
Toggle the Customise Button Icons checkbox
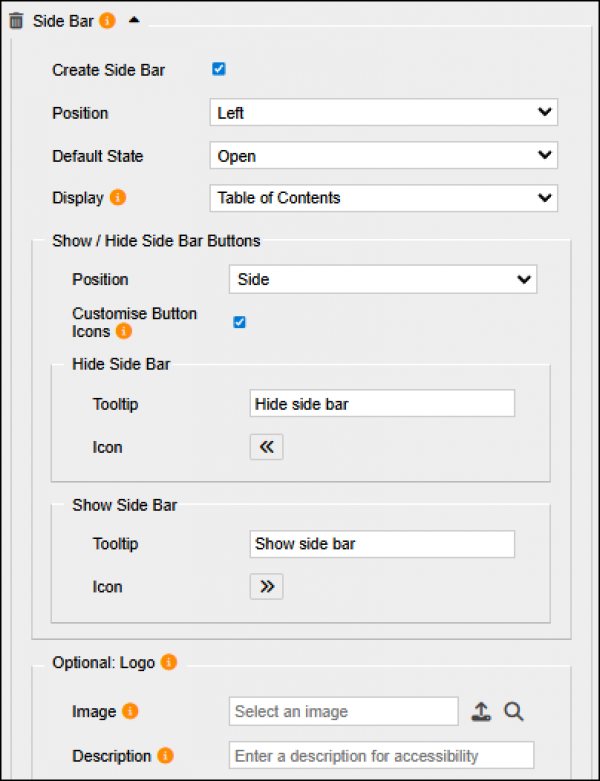[239, 322]
